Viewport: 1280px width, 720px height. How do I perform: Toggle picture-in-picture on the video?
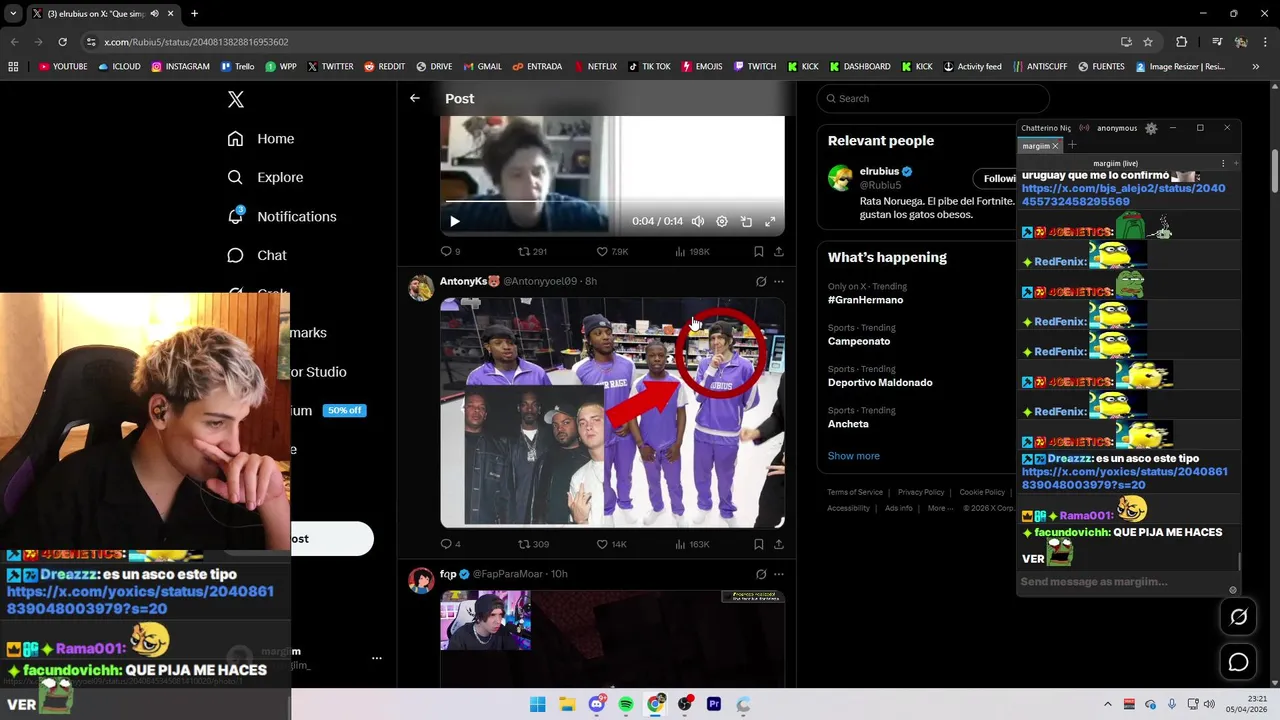pyautogui.click(x=746, y=221)
